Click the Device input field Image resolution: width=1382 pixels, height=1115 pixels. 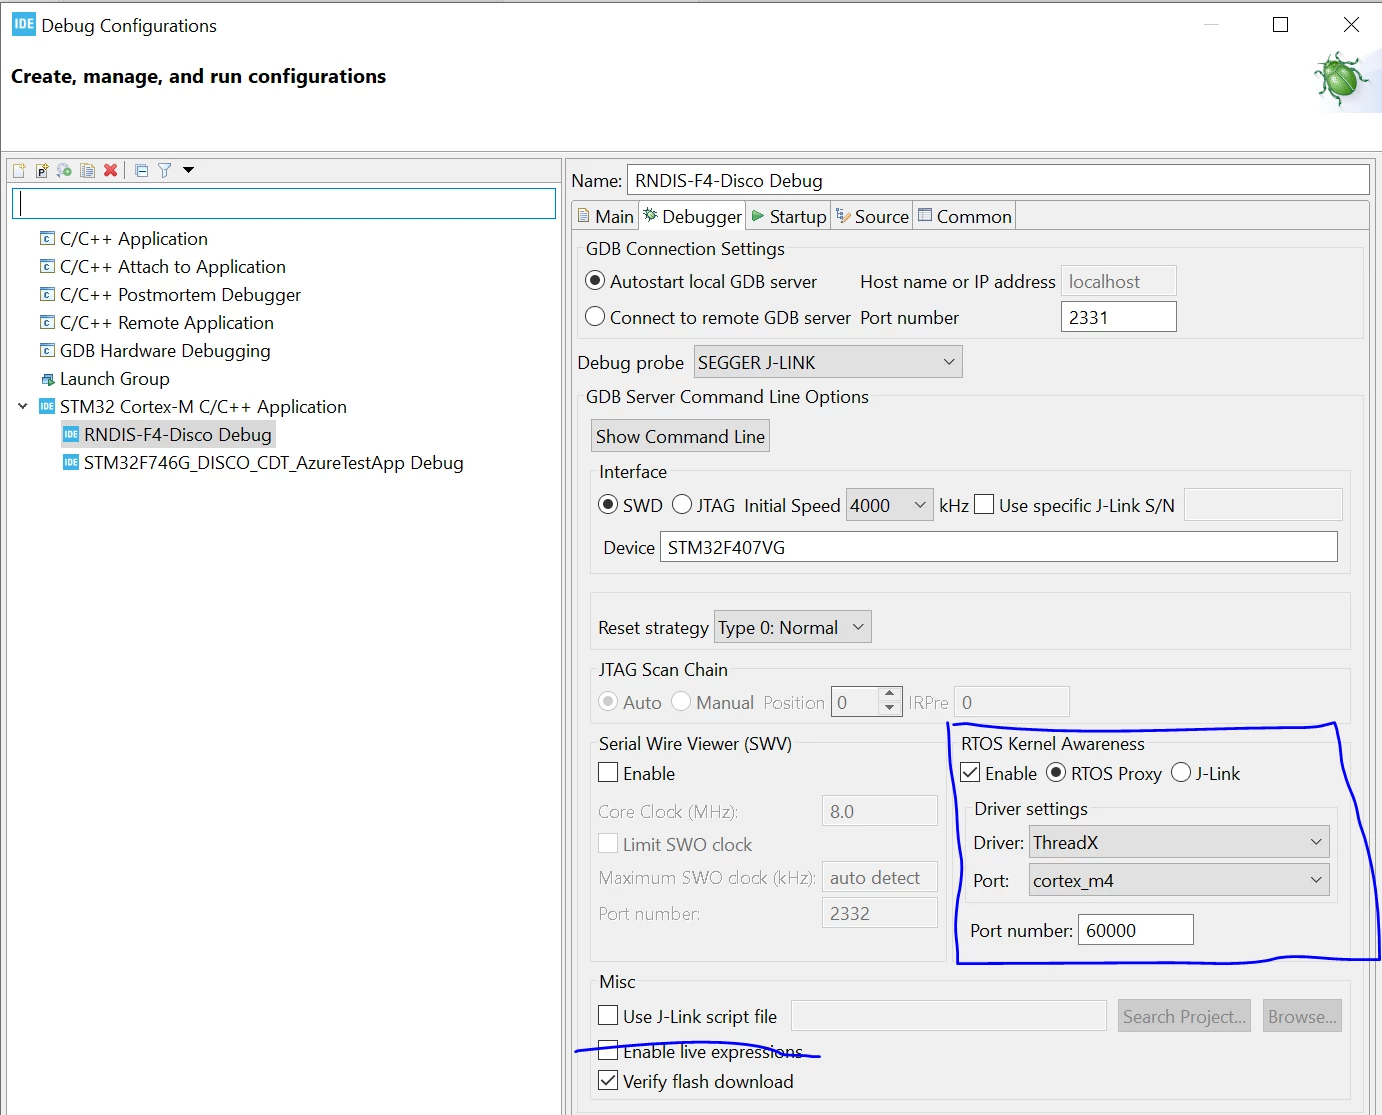(998, 547)
